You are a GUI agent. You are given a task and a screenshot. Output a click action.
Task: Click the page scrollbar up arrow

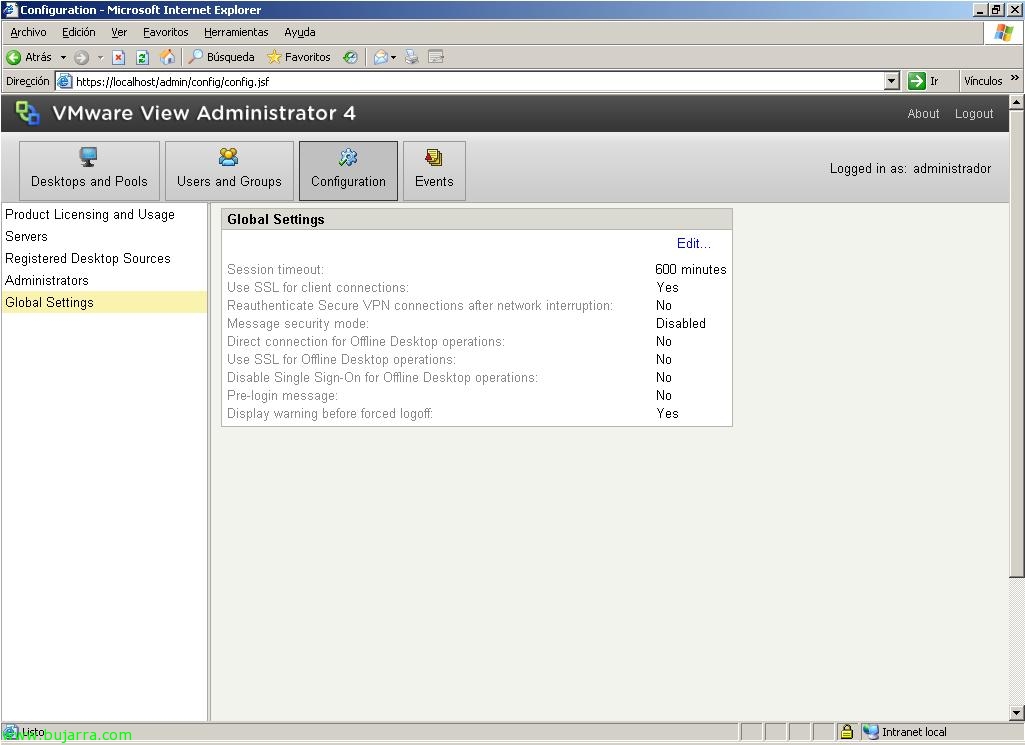tap(1016, 102)
